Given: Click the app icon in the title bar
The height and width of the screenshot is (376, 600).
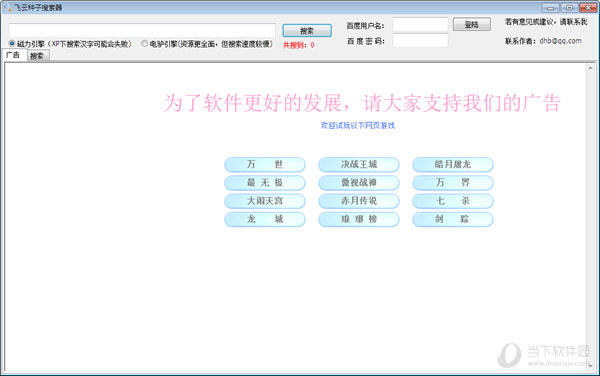Looking at the screenshot, I should point(7,7).
